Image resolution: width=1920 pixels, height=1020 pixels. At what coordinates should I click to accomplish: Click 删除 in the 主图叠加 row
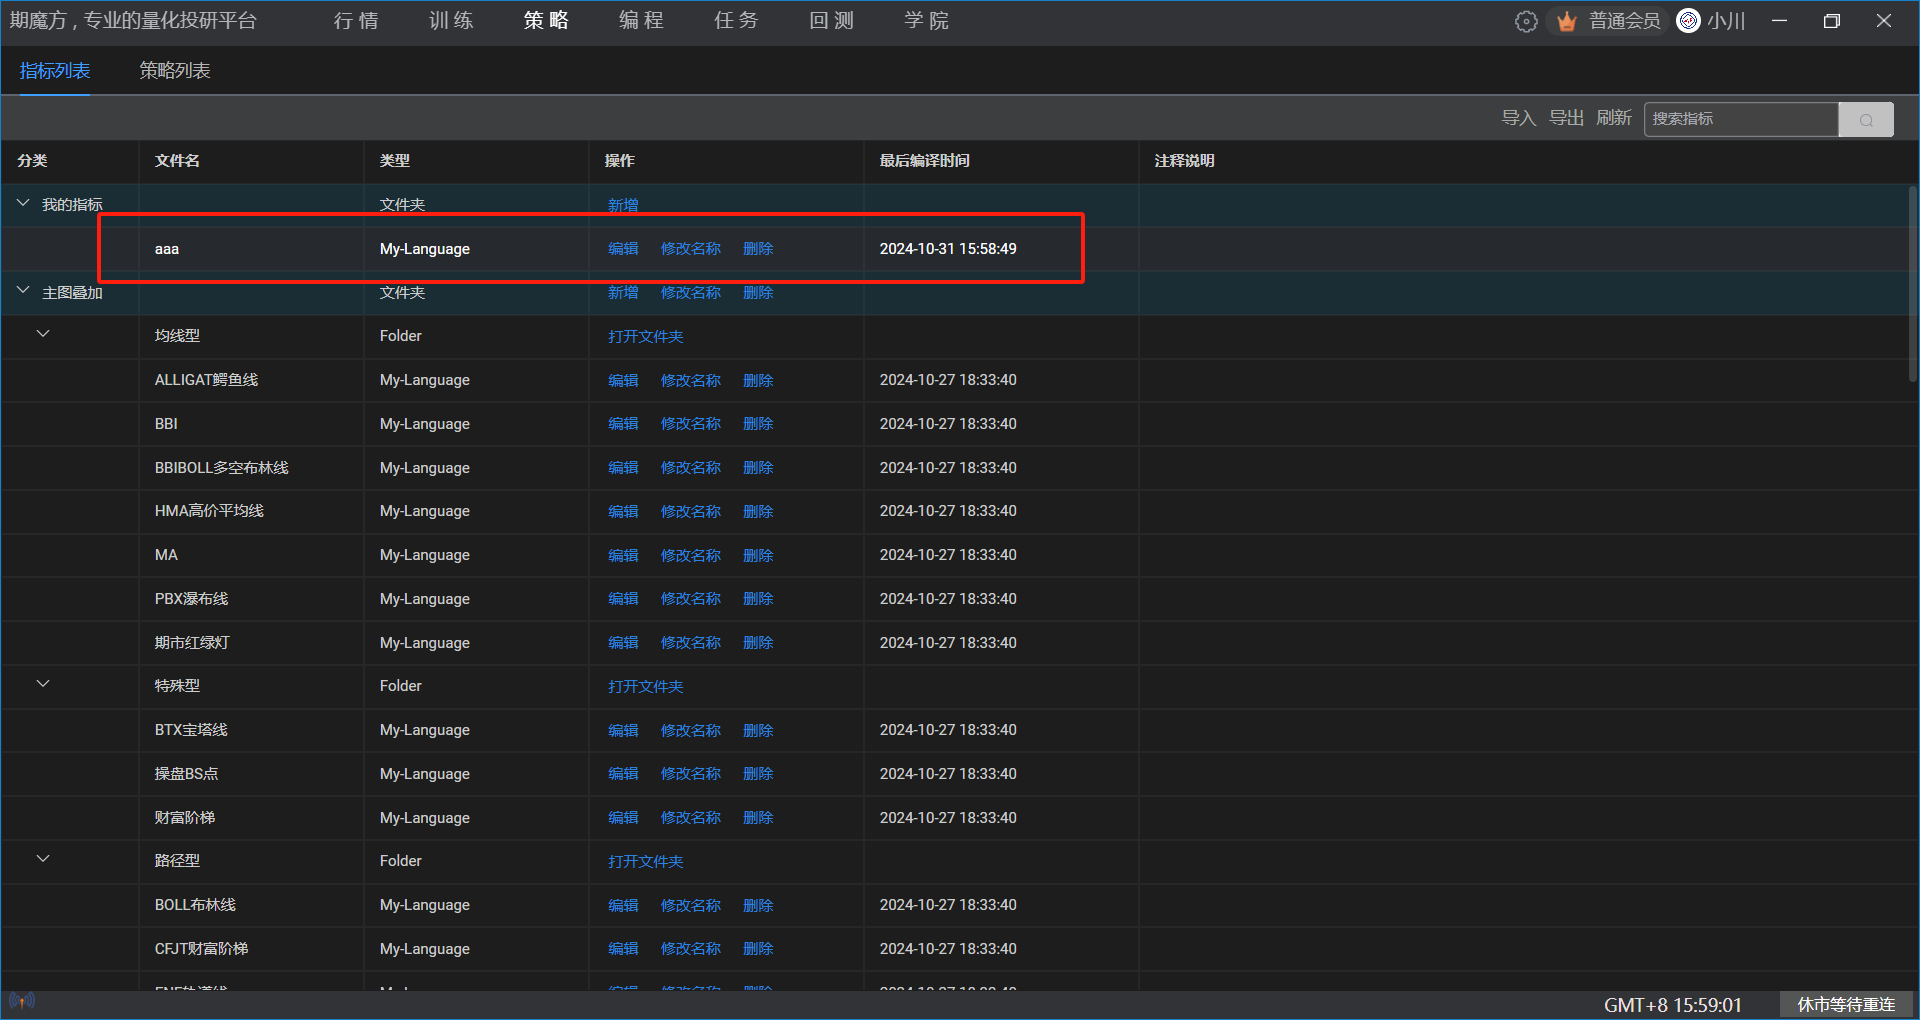pos(758,293)
